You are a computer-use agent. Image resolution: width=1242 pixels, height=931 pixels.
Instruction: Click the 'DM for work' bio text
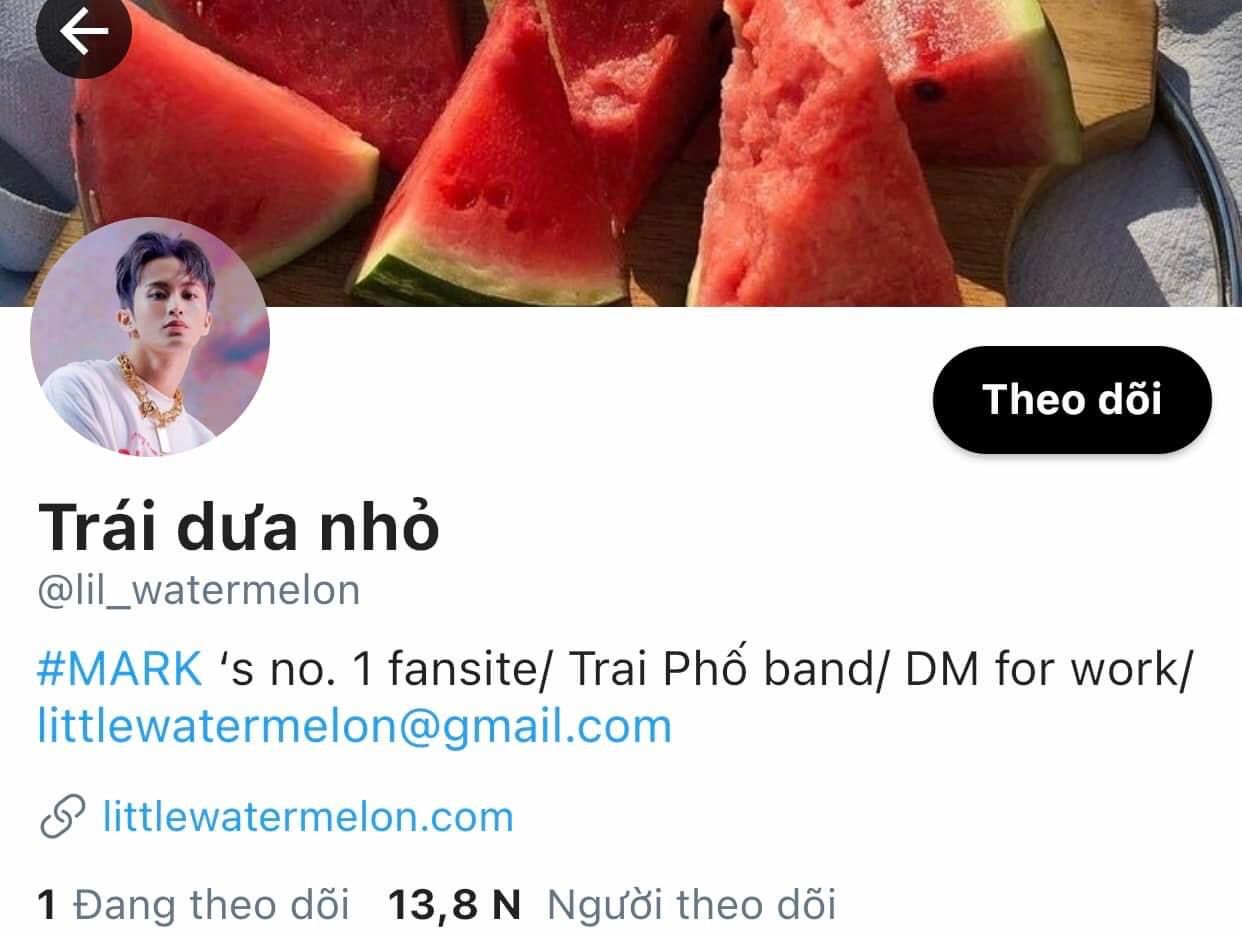pos(1040,669)
